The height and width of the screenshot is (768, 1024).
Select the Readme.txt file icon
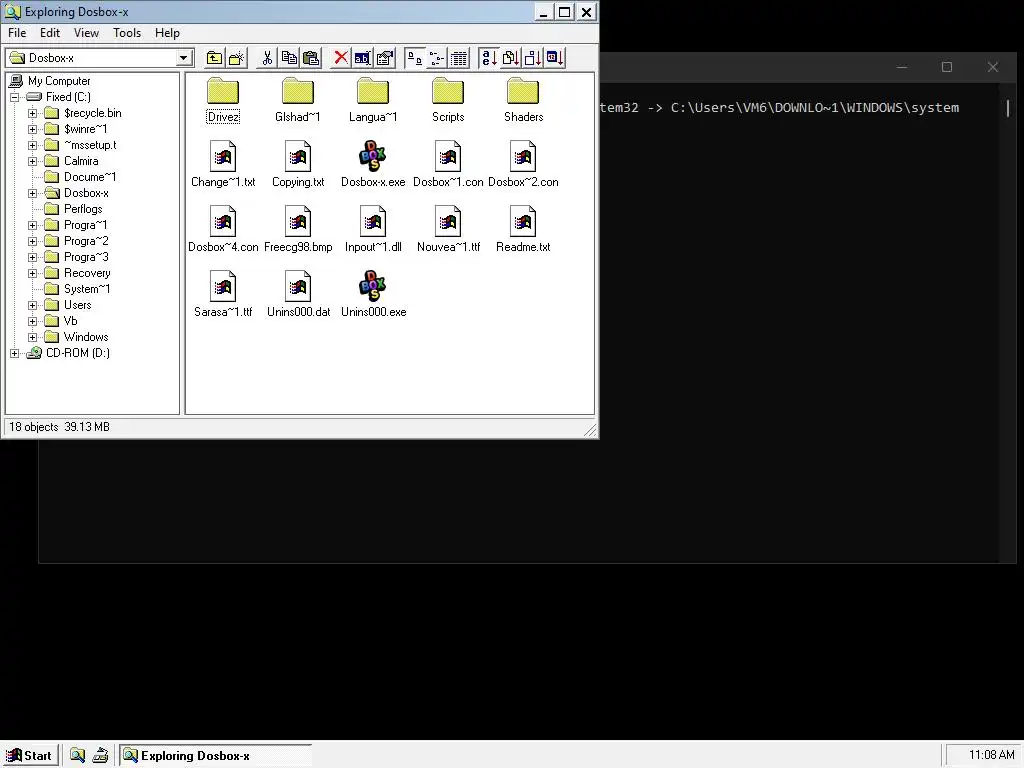[523, 230]
